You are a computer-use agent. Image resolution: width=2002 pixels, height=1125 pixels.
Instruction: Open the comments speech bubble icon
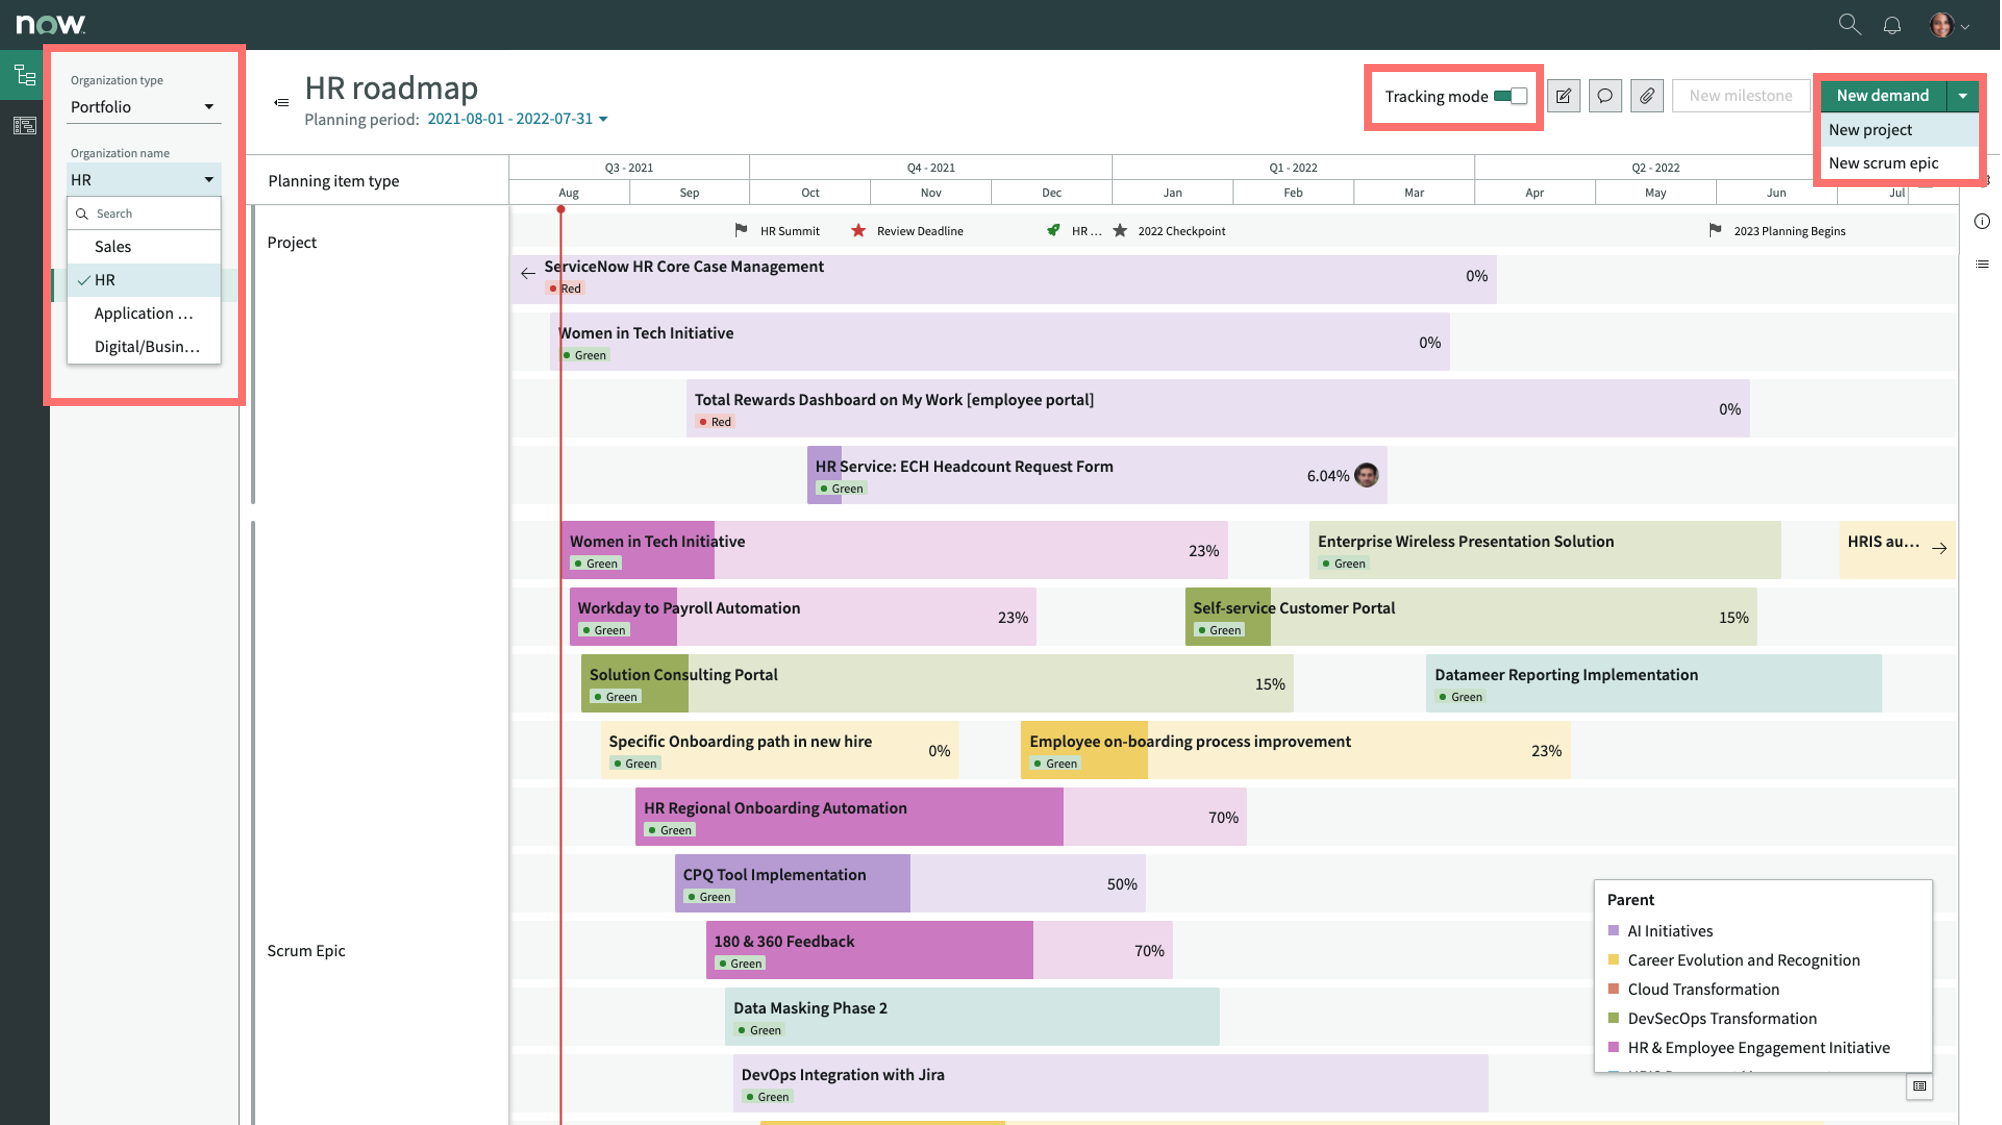[x=1605, y=96]
